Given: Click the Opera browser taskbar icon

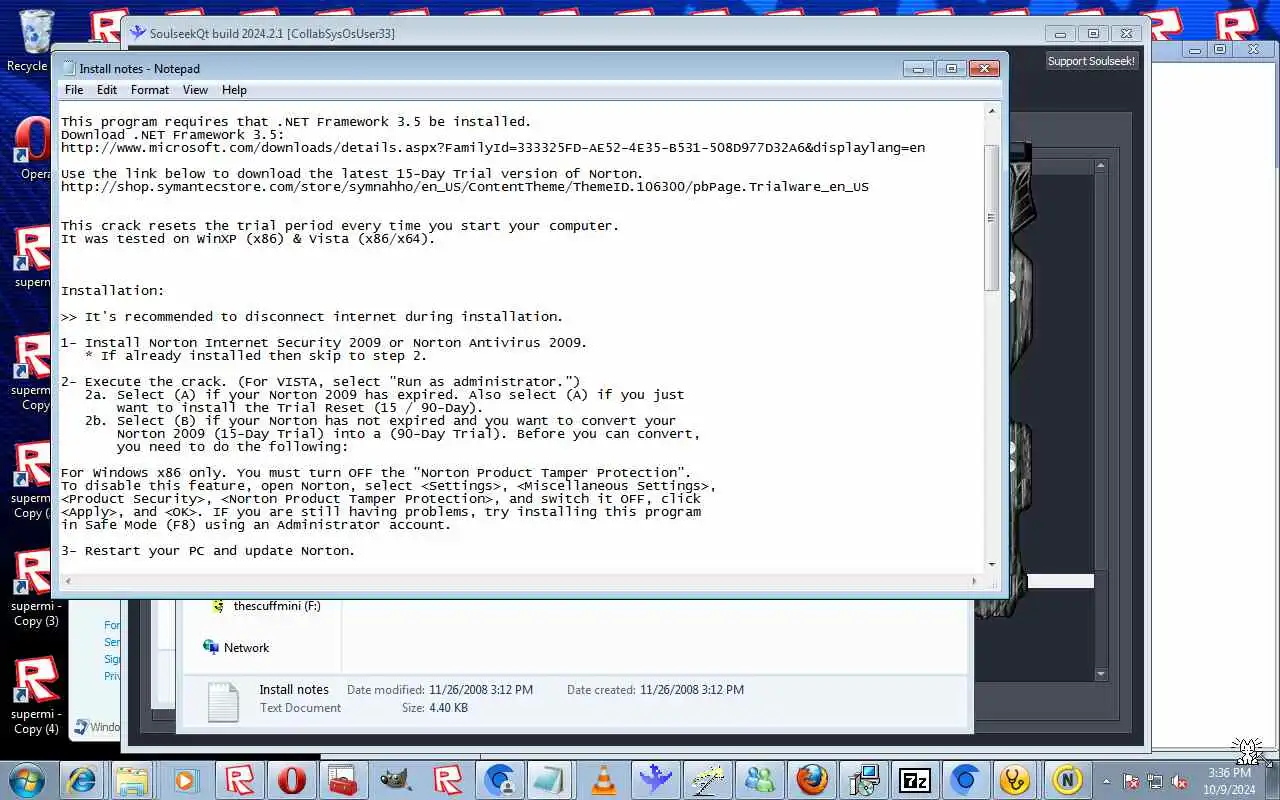Looking at the screenshot, I should (x=291, y=780).
